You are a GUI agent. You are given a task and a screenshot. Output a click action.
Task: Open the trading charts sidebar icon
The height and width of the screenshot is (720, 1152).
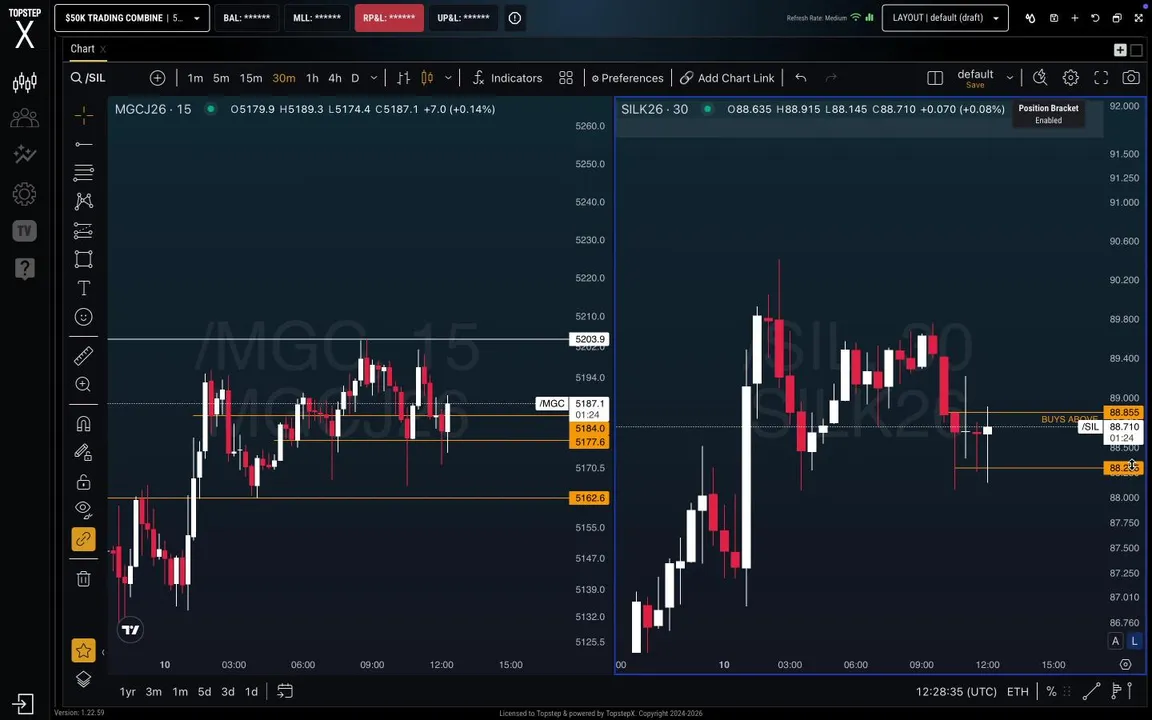point(24,82)
